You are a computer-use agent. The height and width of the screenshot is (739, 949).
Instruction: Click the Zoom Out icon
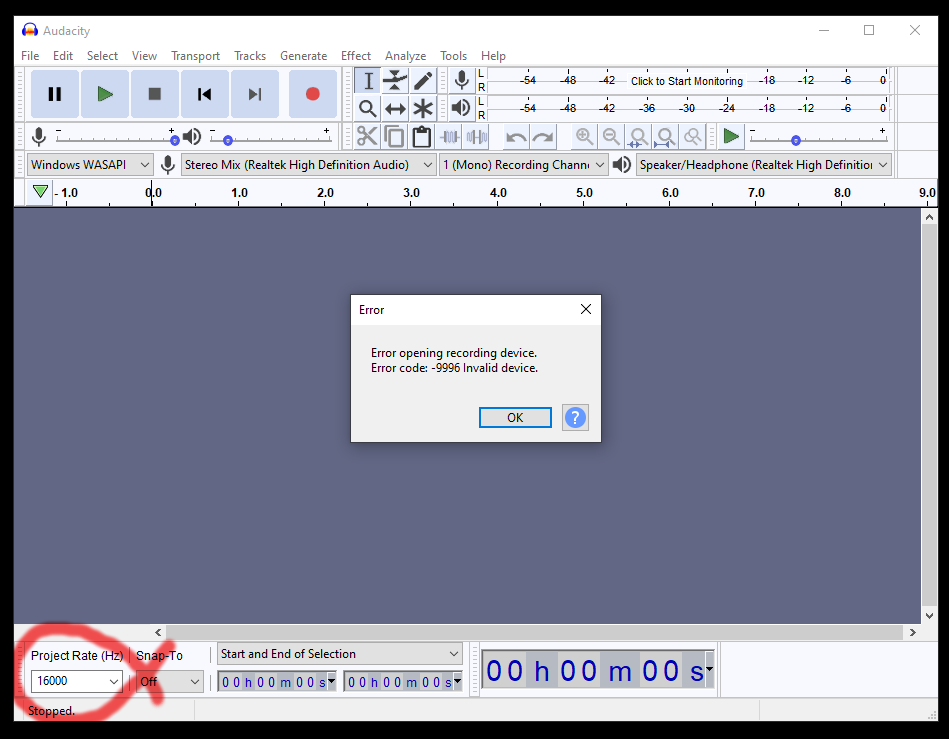point(611,137)
